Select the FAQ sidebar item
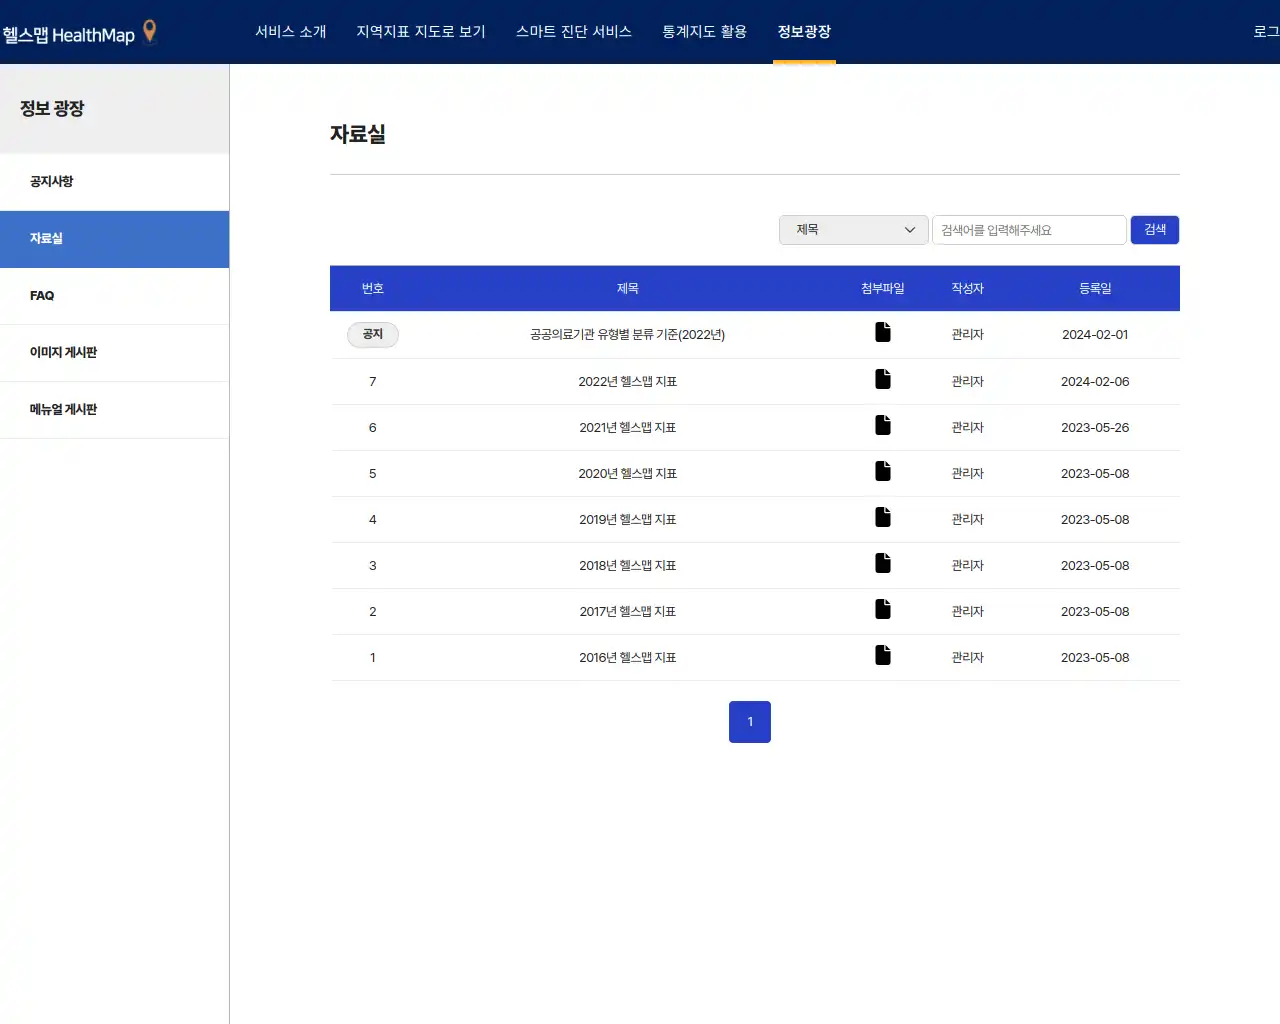The height and width of the screenshot is (1024, 1280). 43,296
